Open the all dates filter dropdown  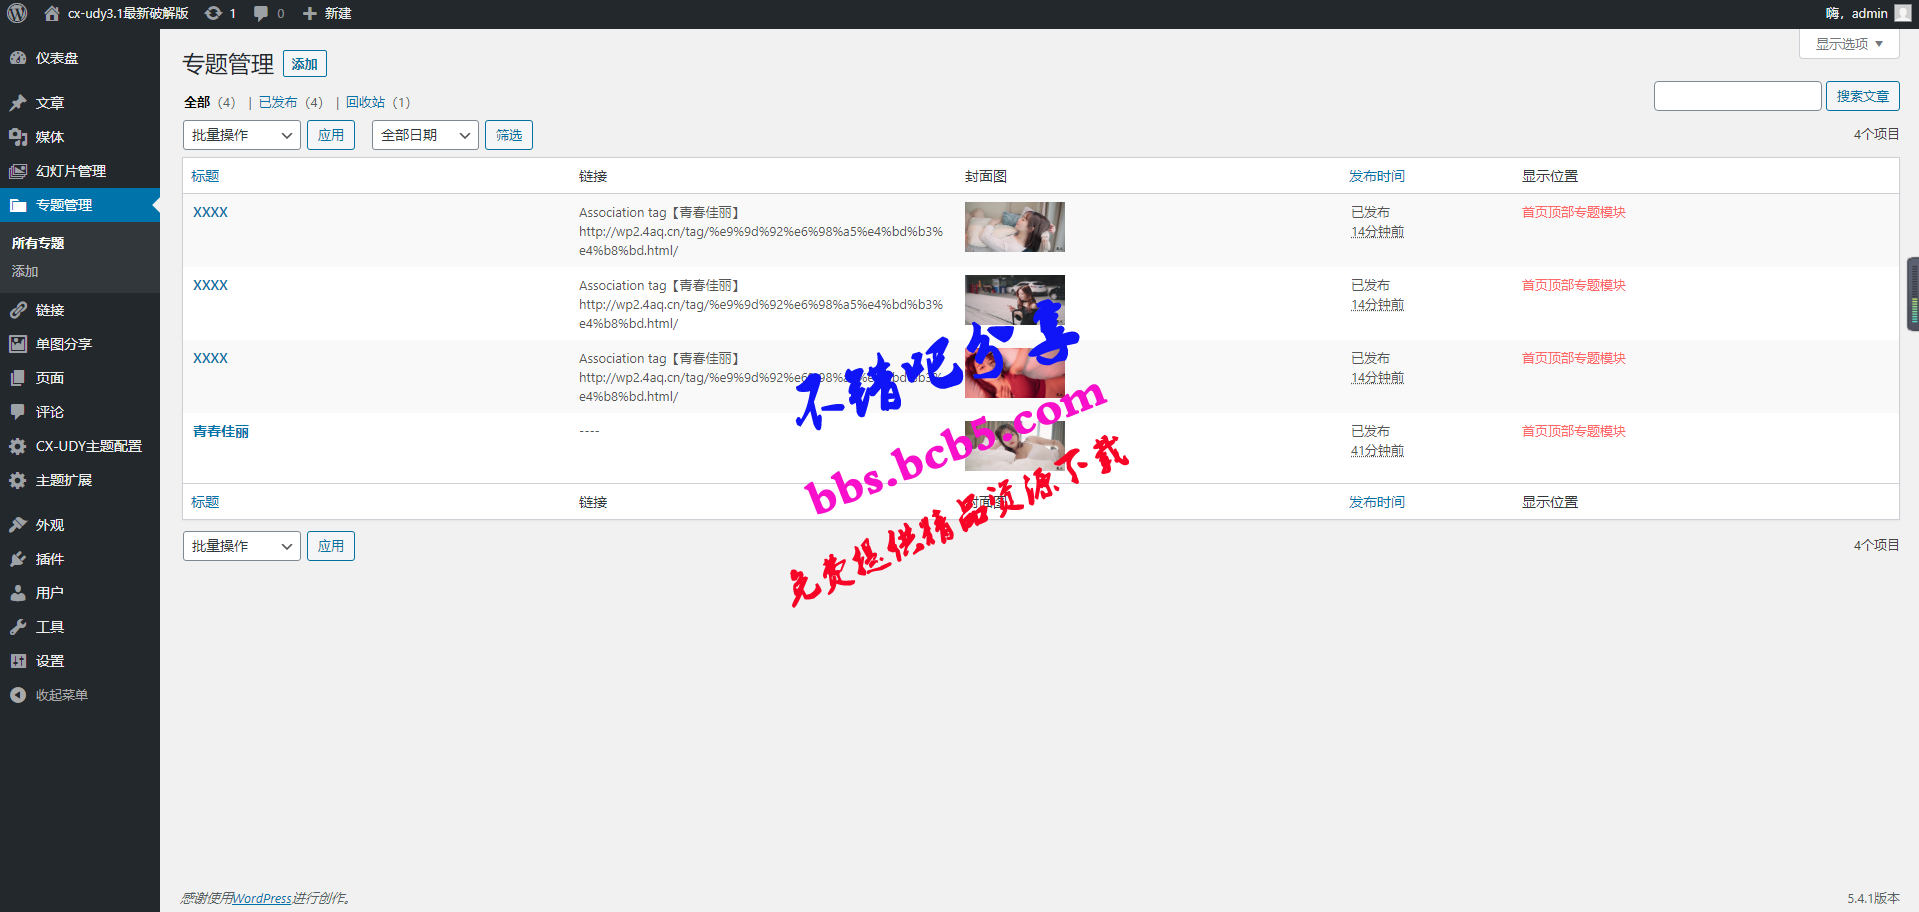tap(425, 135)
